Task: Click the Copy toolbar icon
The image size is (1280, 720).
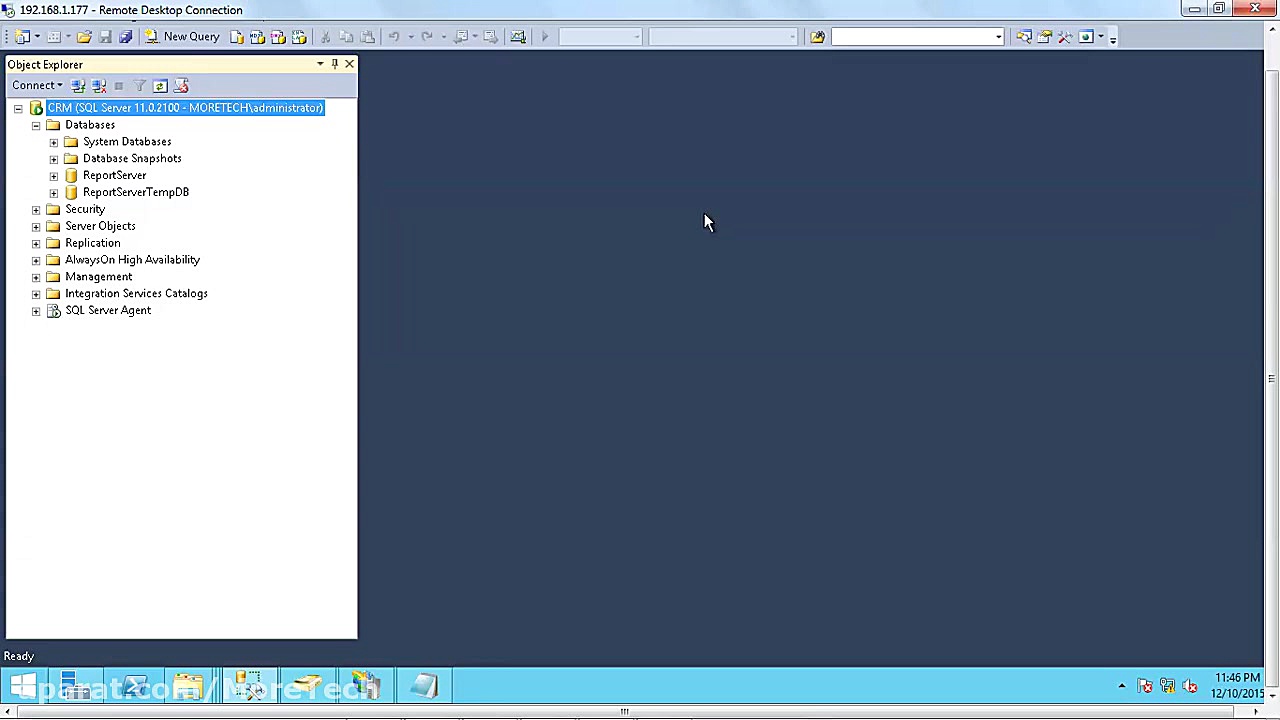Action: click(346, 37)
